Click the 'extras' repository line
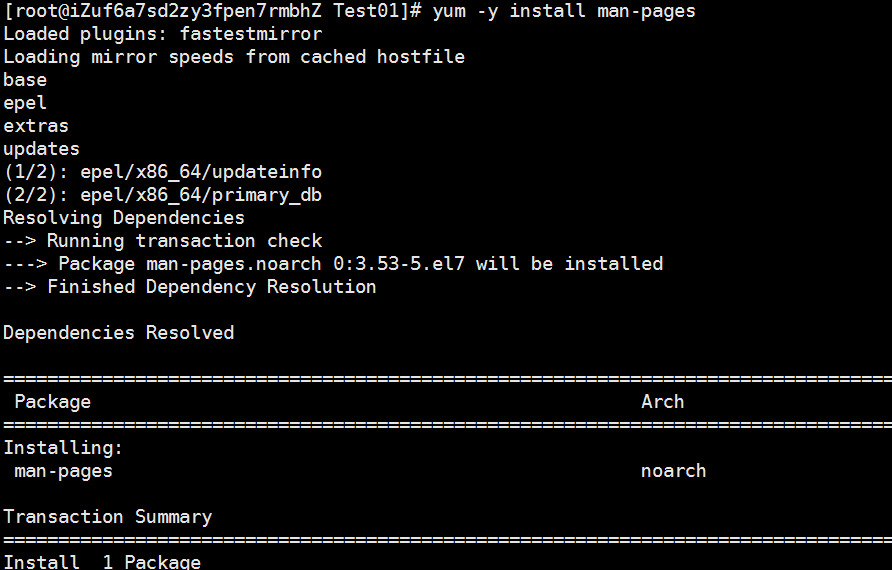The image size is (892, 570). coord(36,126)
